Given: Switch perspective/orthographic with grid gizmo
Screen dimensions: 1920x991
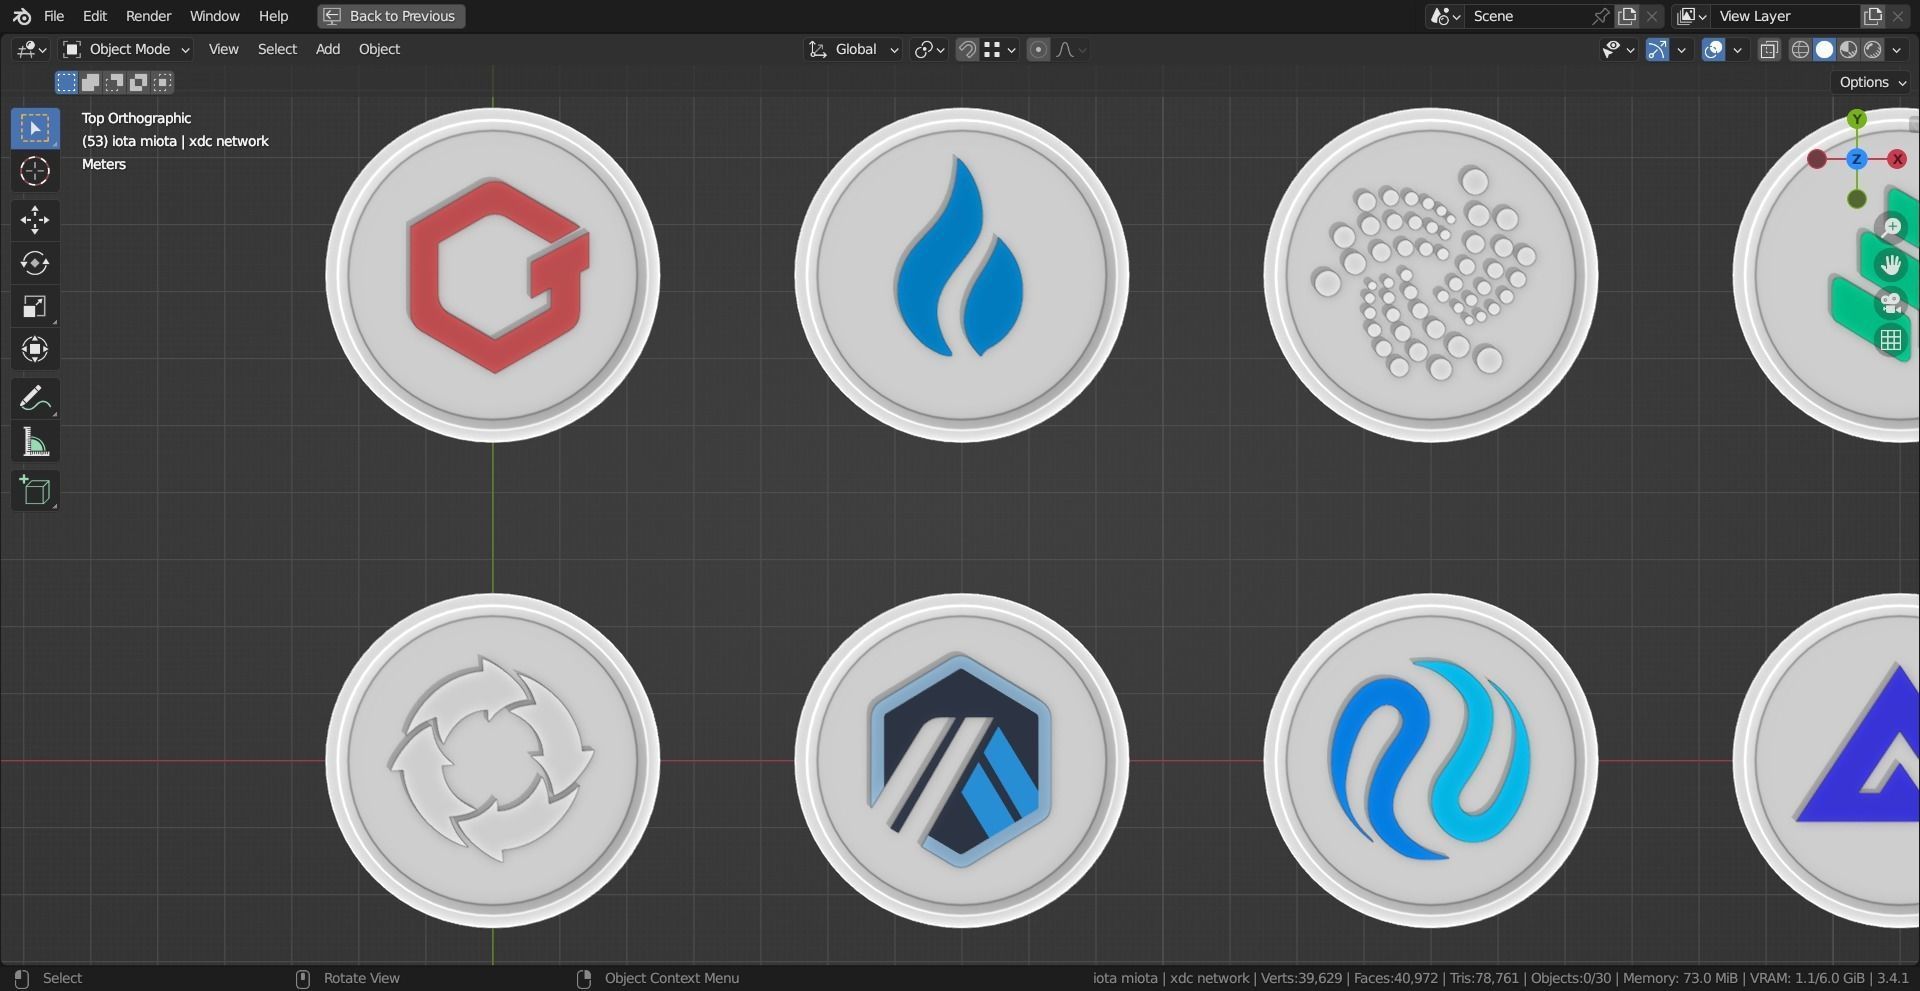Looking at the screenshot, I should [x=1891, y=341].
